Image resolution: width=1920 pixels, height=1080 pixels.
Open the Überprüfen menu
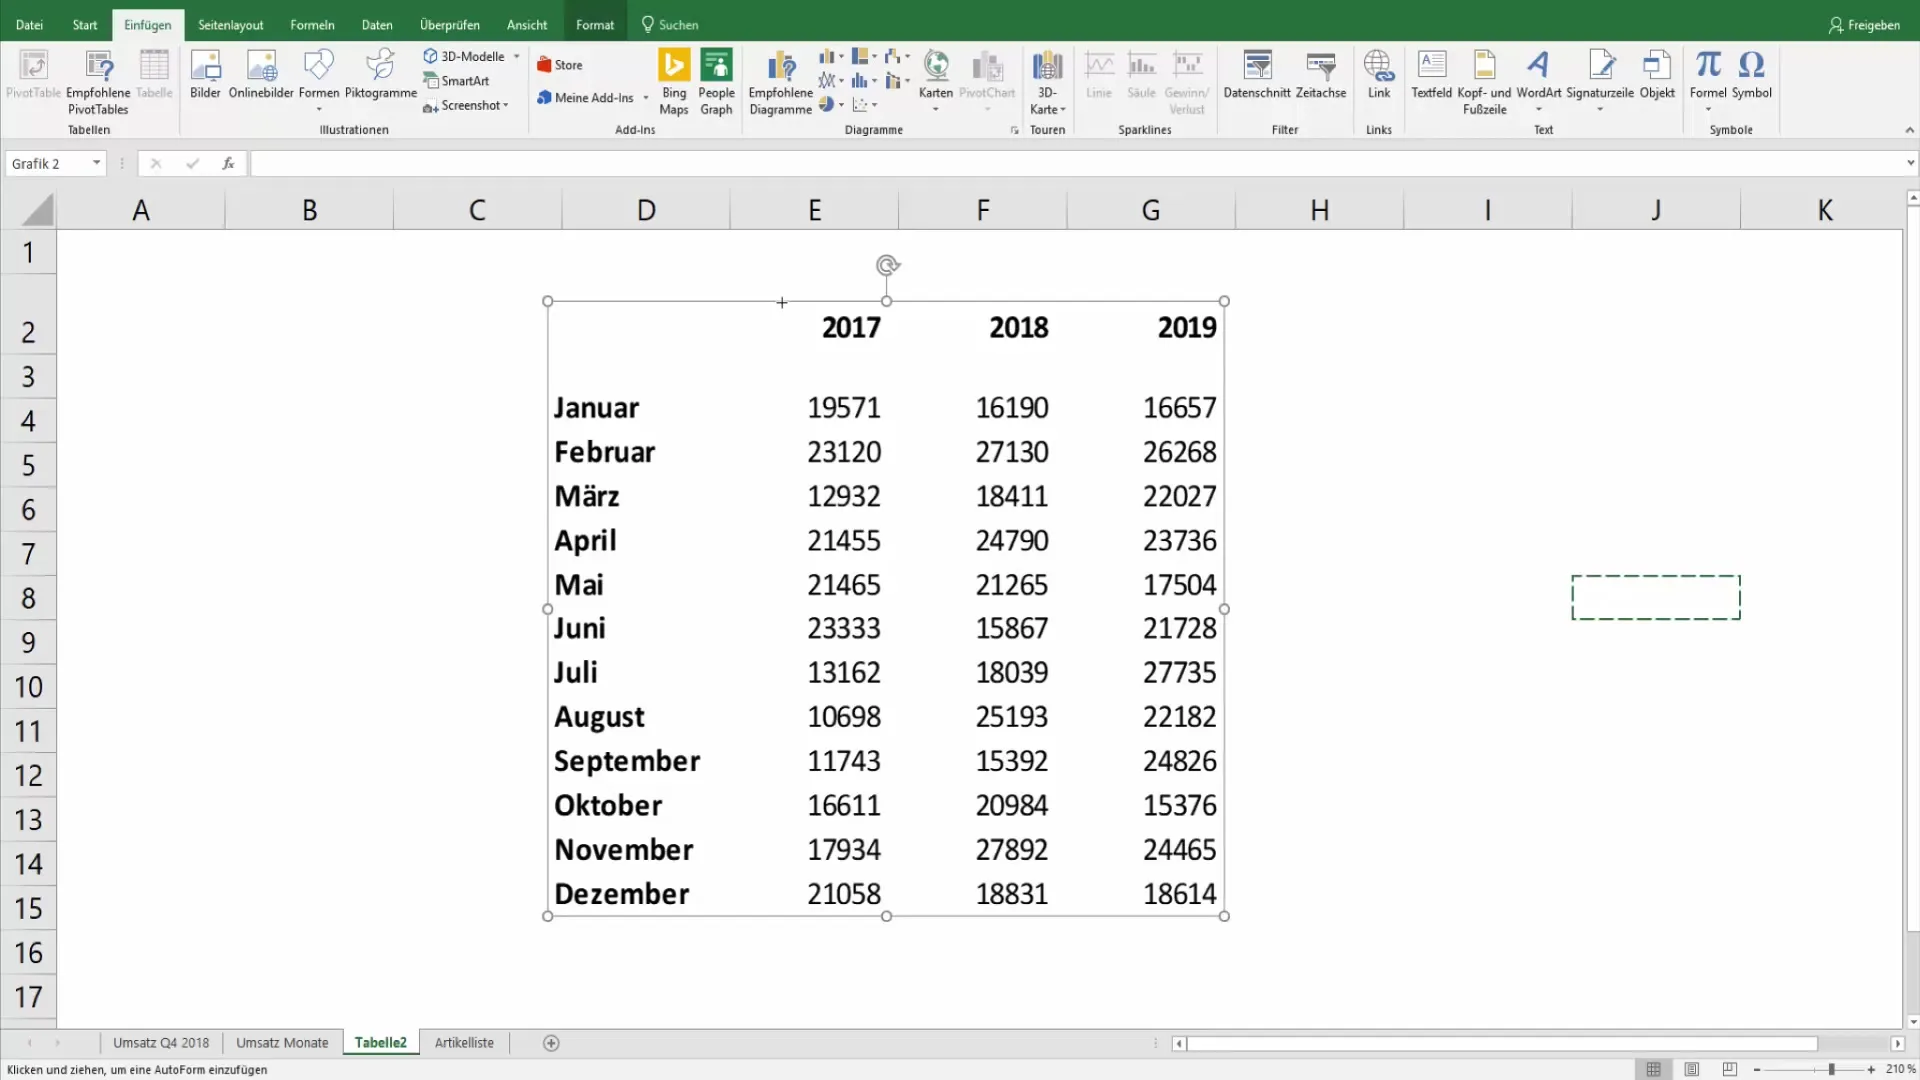448,24
